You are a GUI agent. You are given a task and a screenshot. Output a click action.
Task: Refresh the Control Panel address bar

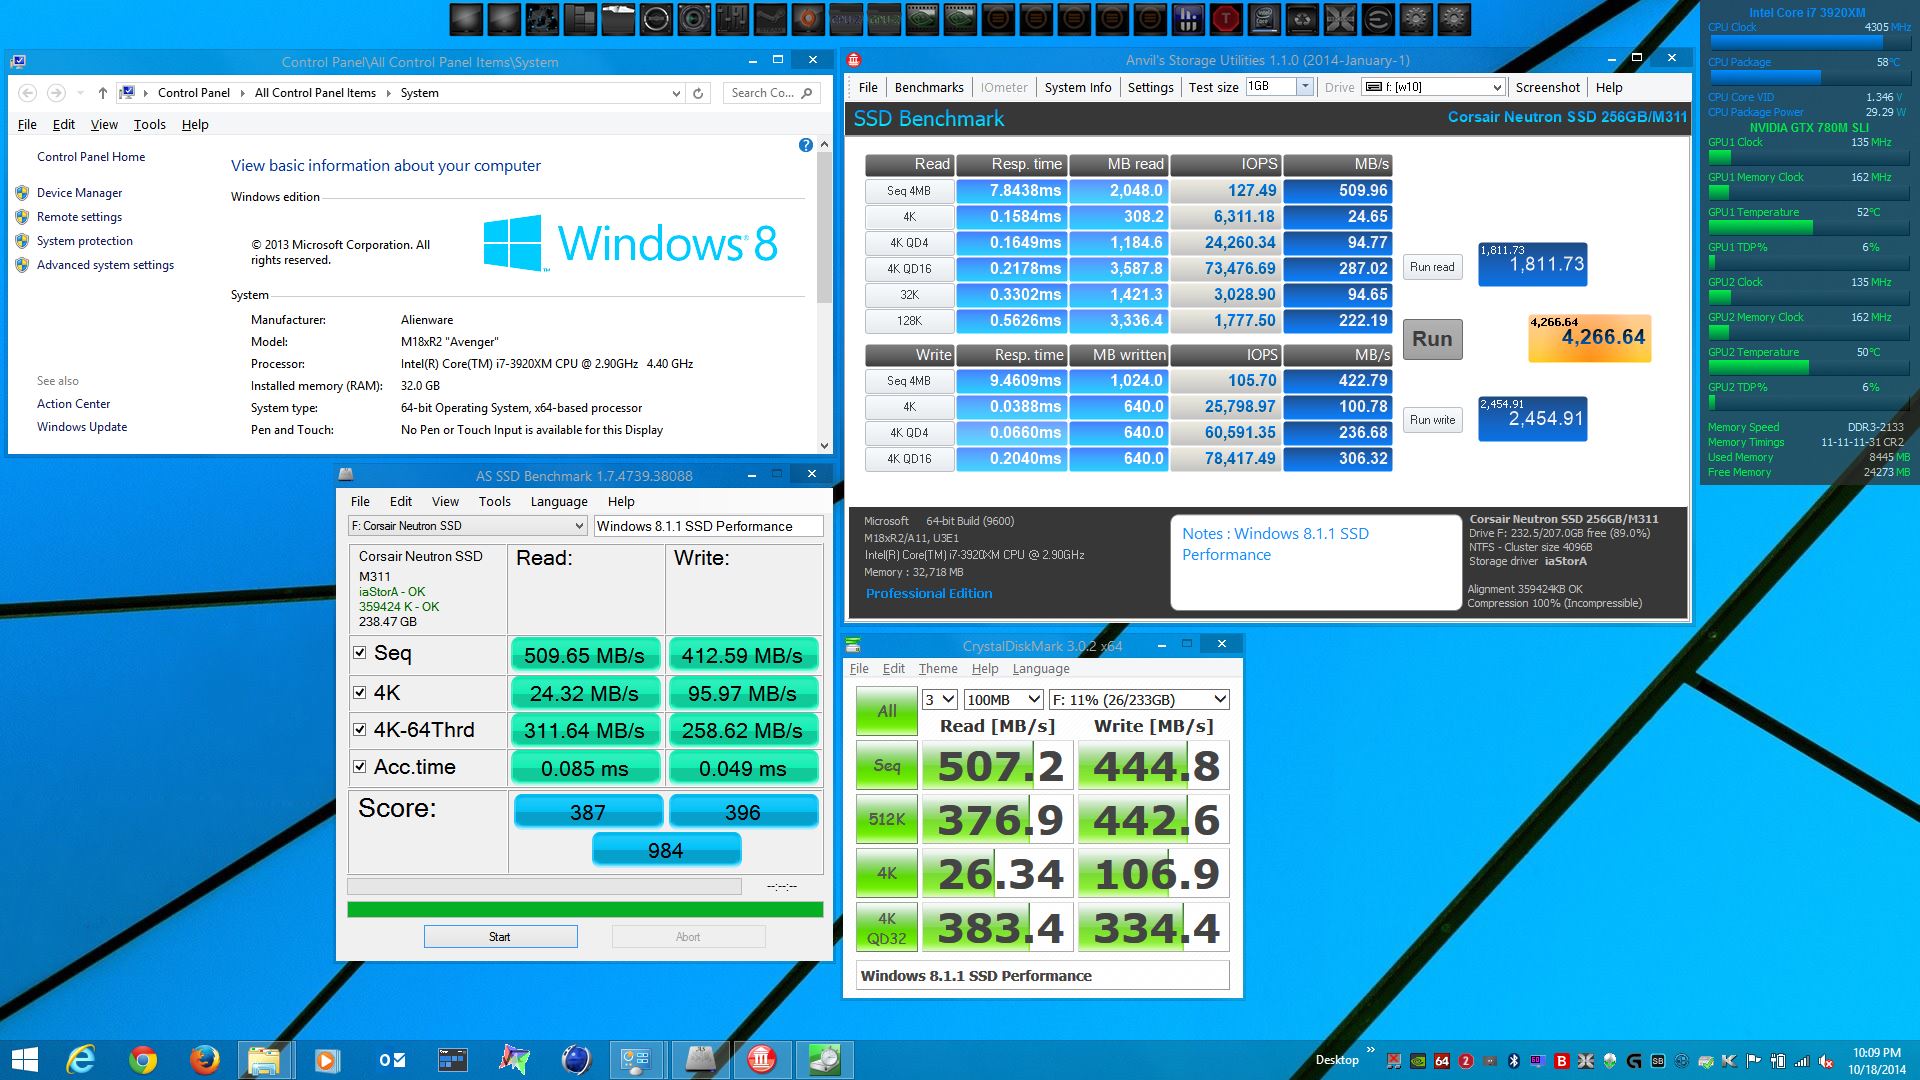pyautogui.click(x=698, y=93)
